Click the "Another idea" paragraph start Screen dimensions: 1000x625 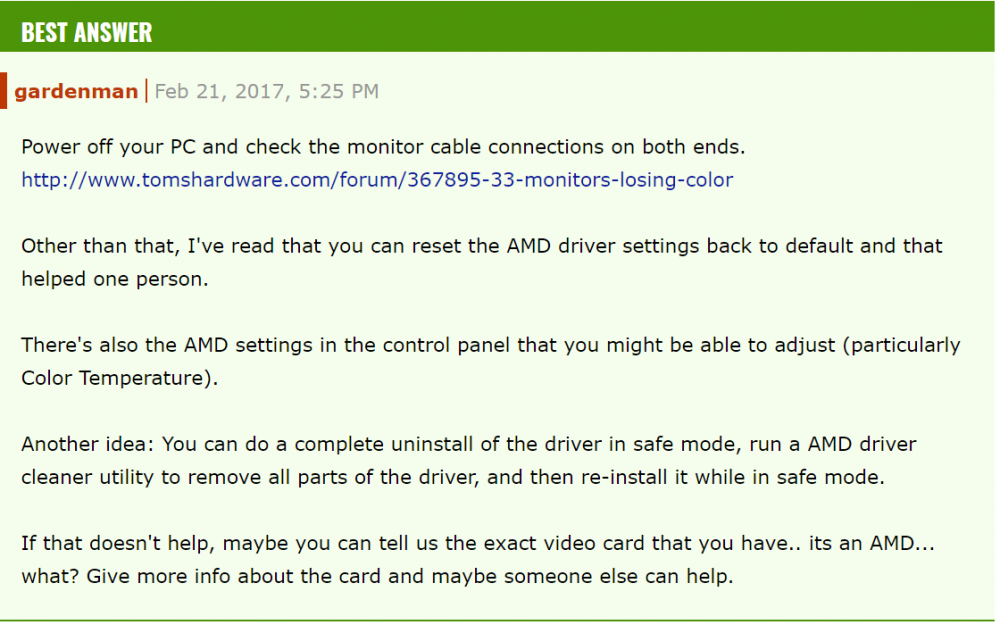(87, 444)
